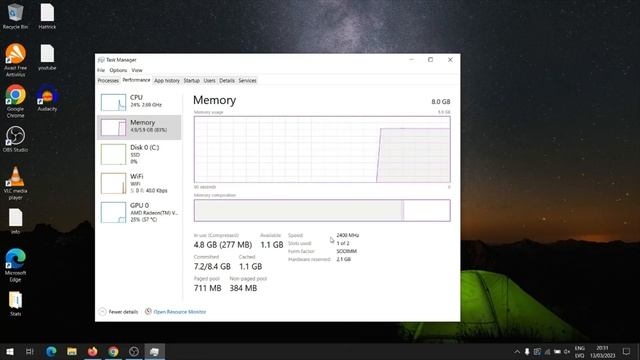Image resolution: width=640 pixels, height=360 pixels.
Task: Select the Hattrick file on desktop
Action: (x=47, y=16)
